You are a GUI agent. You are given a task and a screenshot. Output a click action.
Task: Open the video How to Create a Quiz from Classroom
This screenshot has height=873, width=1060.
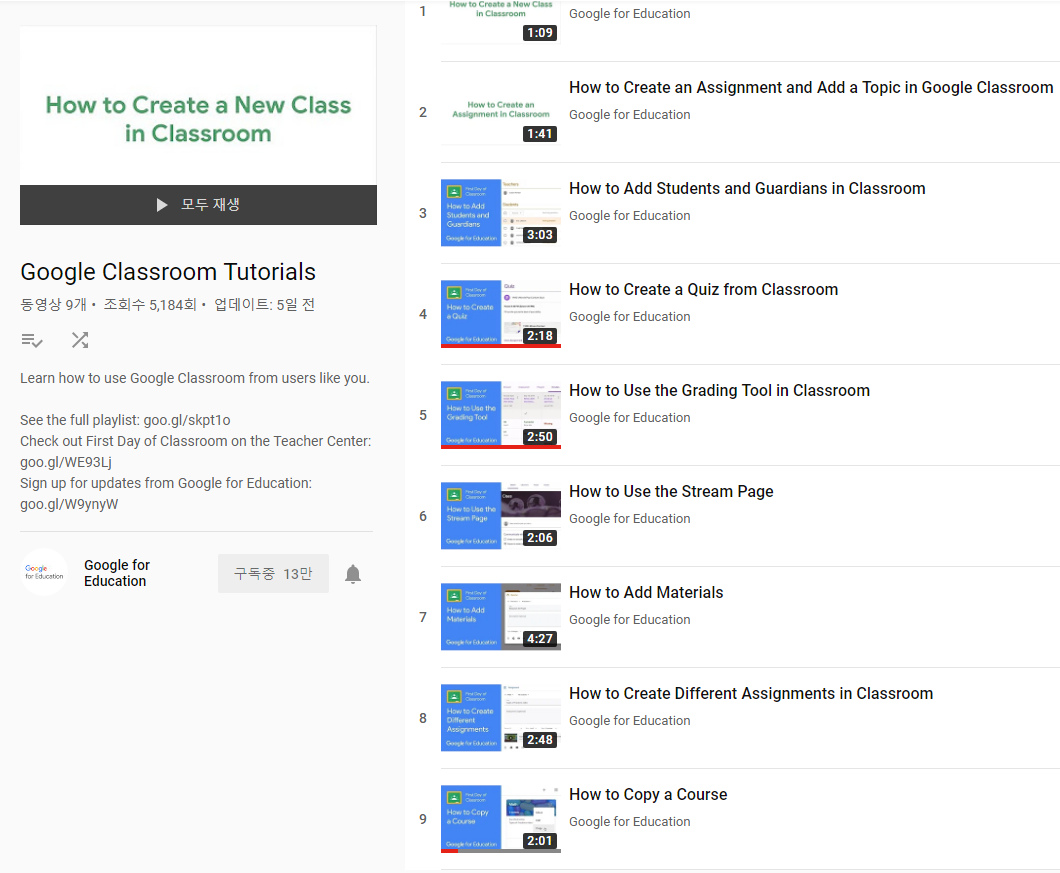click(x=703, y=289)
